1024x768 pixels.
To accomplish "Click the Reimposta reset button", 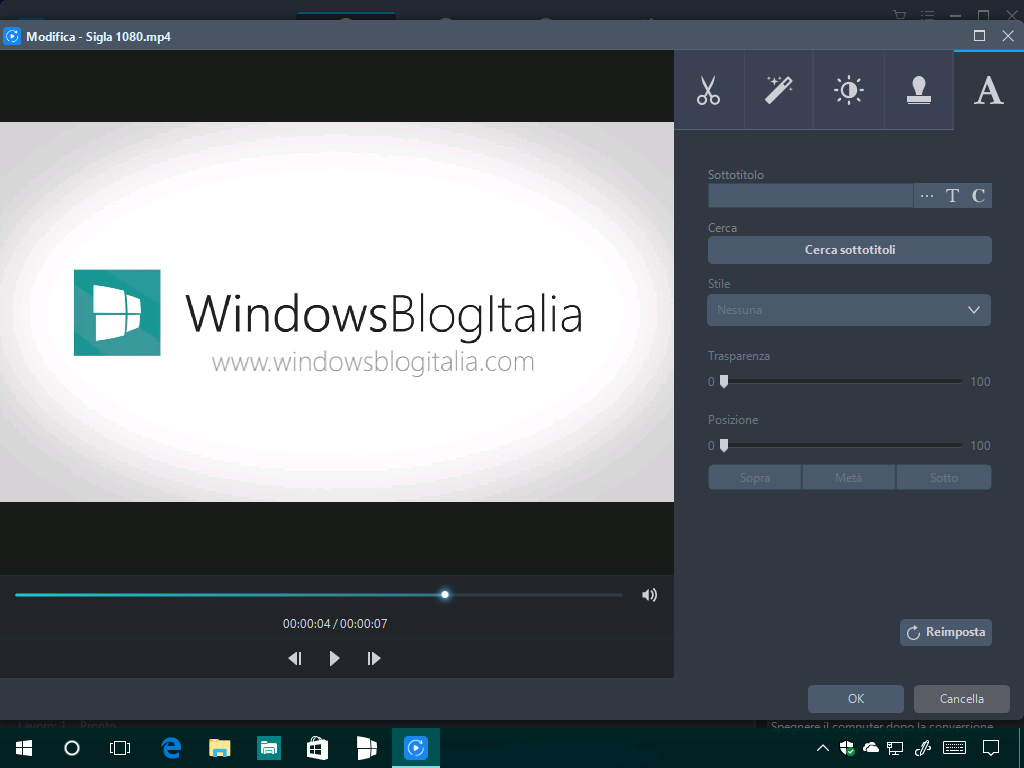I will [x=946, y=632].
